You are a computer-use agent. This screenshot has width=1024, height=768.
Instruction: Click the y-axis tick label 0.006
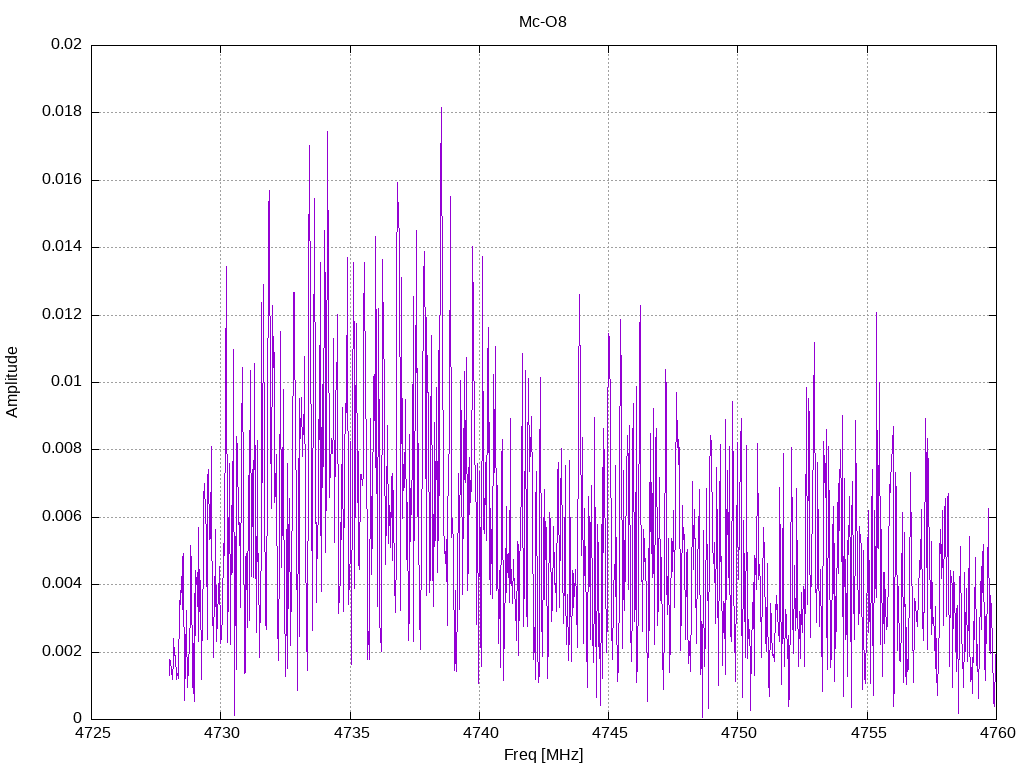pos(62,517)
